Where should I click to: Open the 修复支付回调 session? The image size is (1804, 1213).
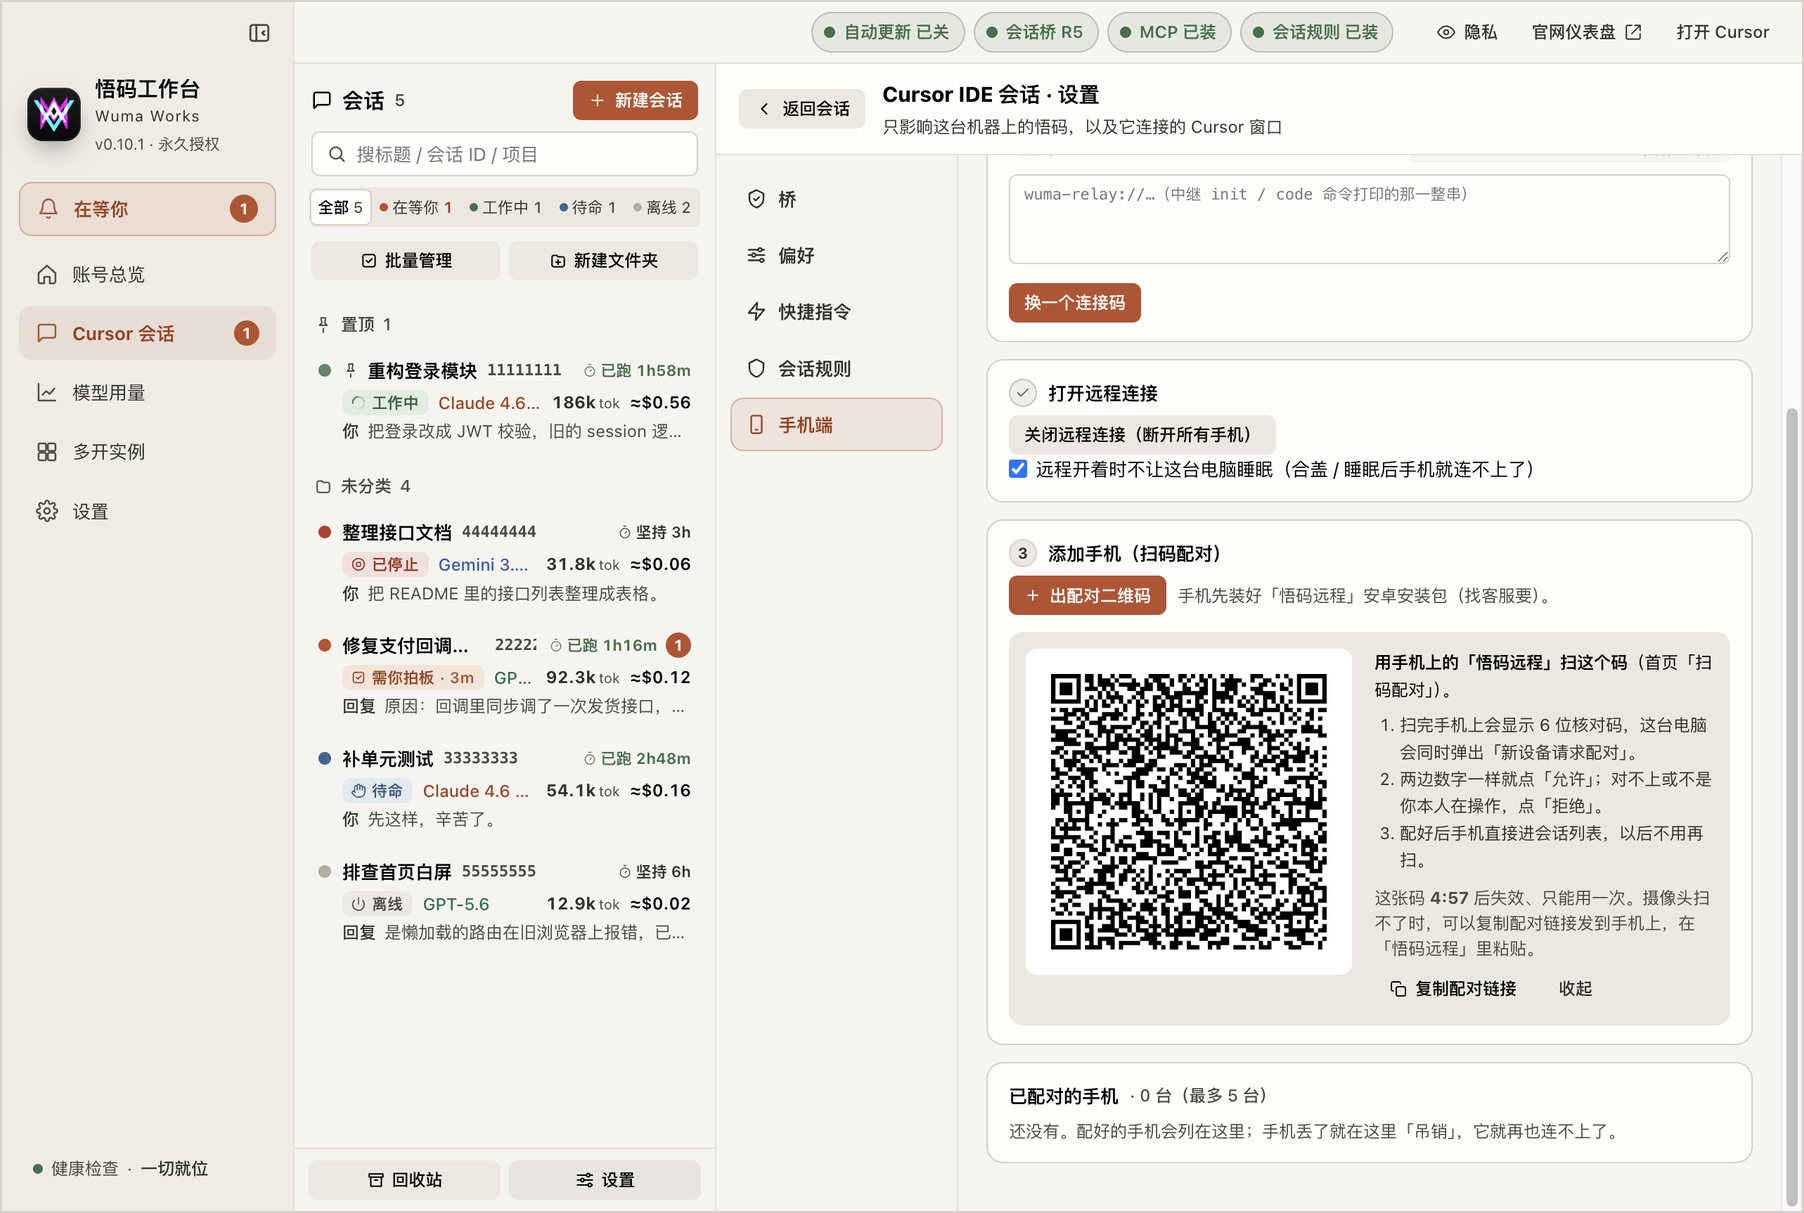click(x=504, y=675)
